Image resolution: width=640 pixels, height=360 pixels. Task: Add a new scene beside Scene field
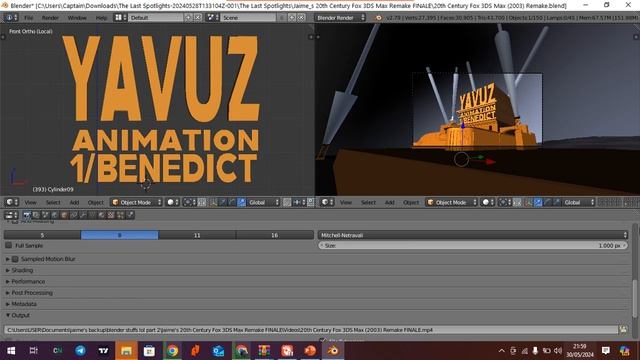pos(292,18)
